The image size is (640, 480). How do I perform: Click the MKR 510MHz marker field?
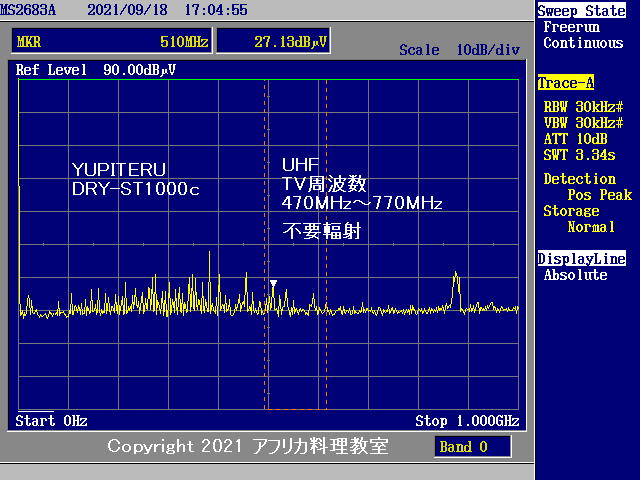pyautogui.click(x=112, y=41)
